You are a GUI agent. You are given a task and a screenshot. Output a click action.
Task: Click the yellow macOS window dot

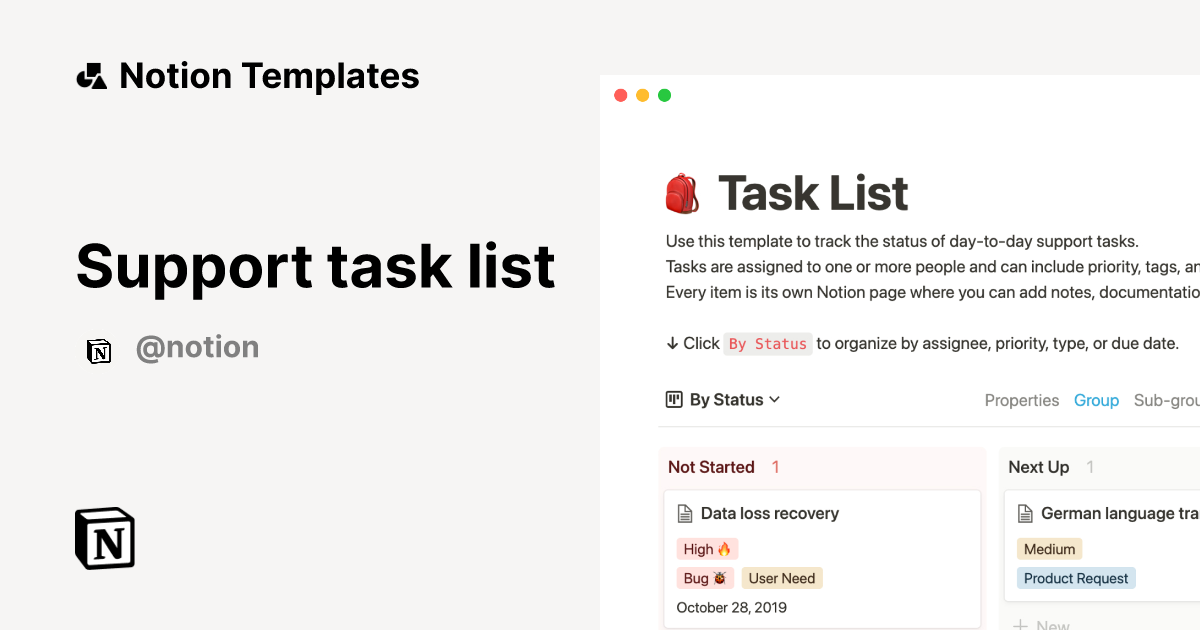pyautogui.click(x=642, y=96)
